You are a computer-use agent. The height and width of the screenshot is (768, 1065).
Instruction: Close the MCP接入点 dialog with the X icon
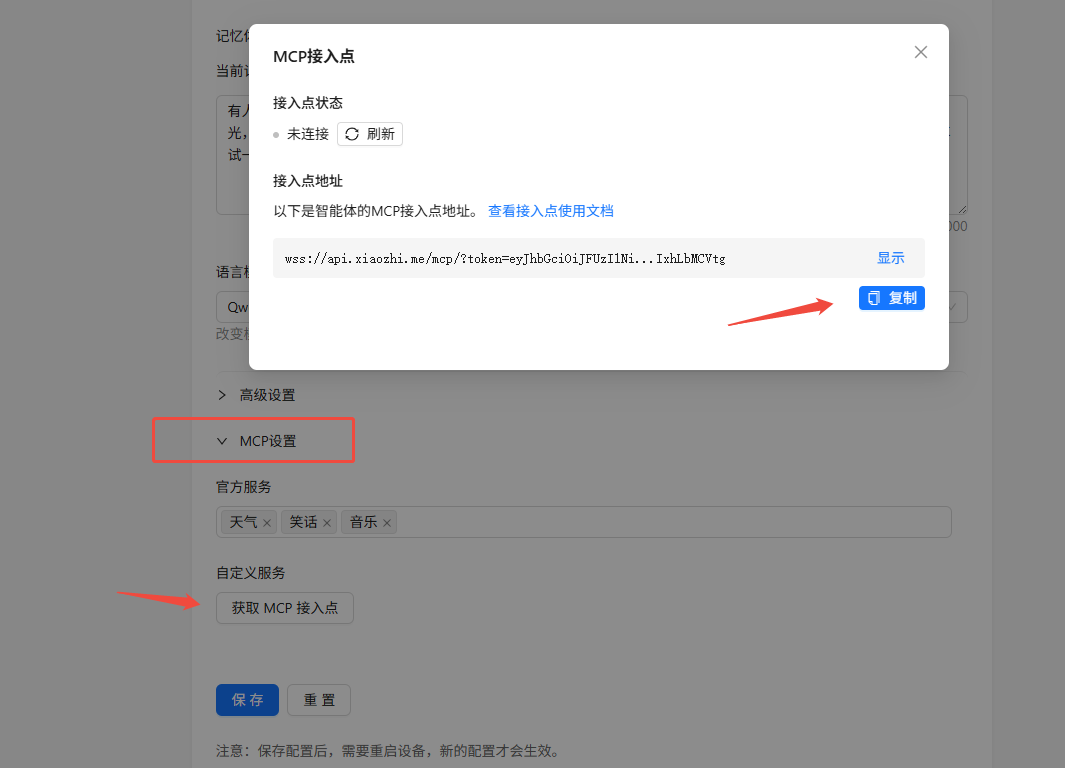[x=920, y=52]
